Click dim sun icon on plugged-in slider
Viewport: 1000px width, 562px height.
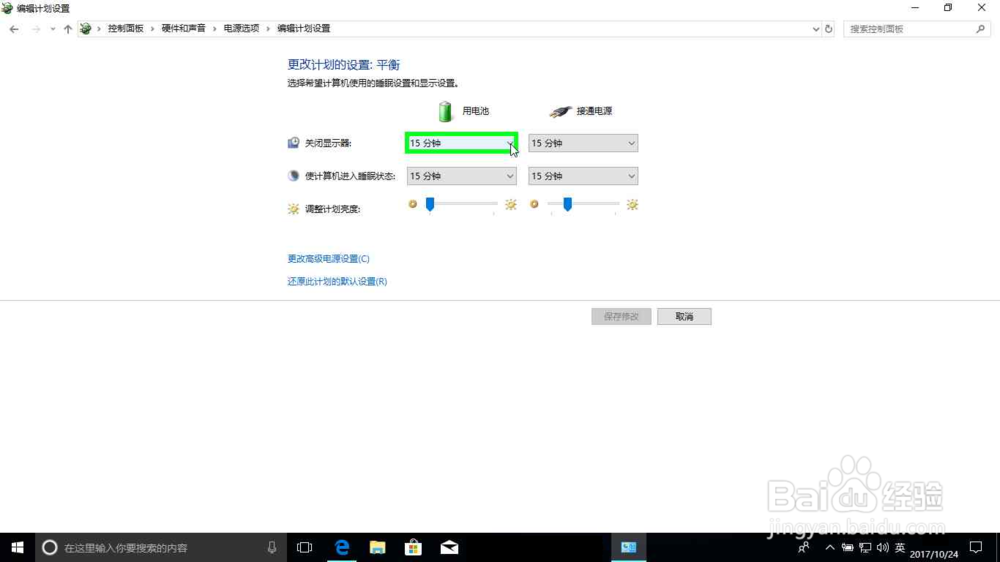click(x=534, y=204)
